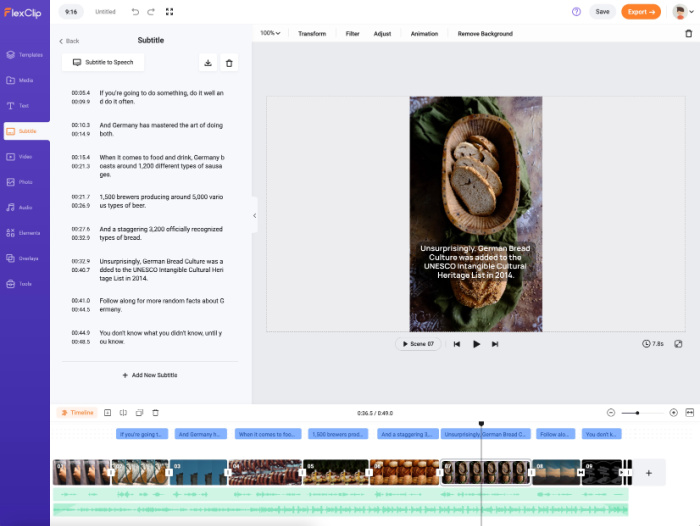The width and height of the screenshot is (700, 526).
Task: Open the Elements sidebar panel
Action: (x=24, y=233)
